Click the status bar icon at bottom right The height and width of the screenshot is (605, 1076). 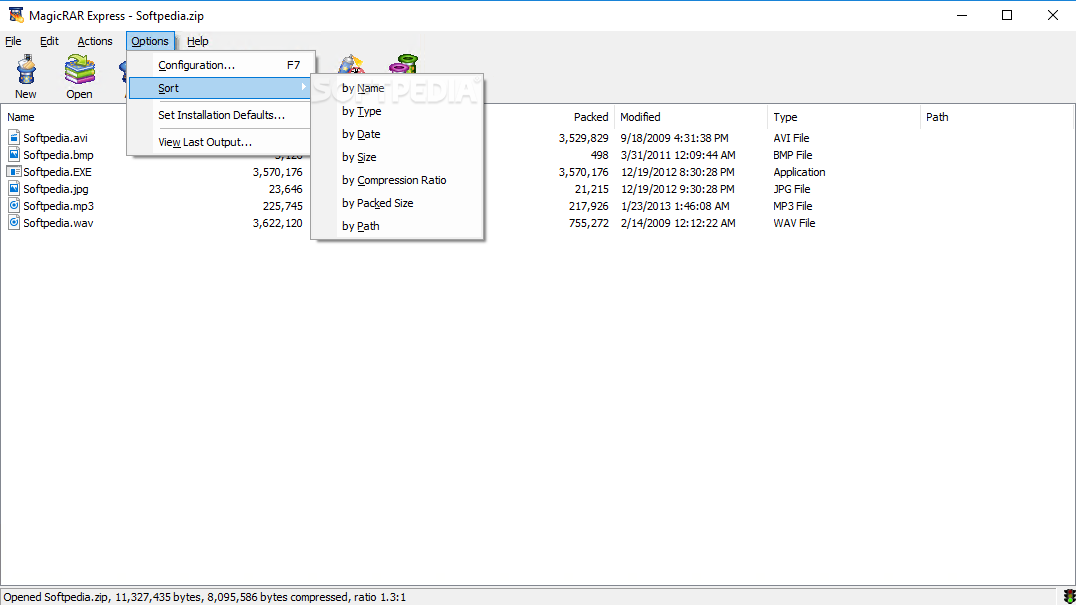click(x=1068, y=597)
